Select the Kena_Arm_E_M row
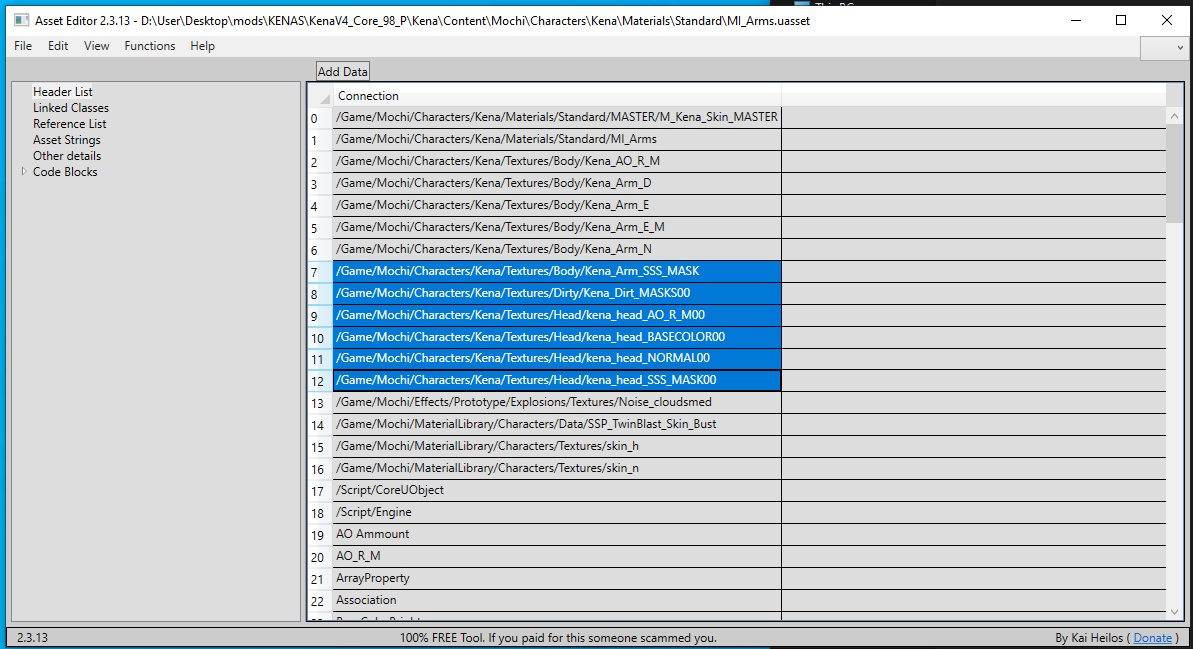Viewport: 1193px width, 649px height. coord(557,227)
